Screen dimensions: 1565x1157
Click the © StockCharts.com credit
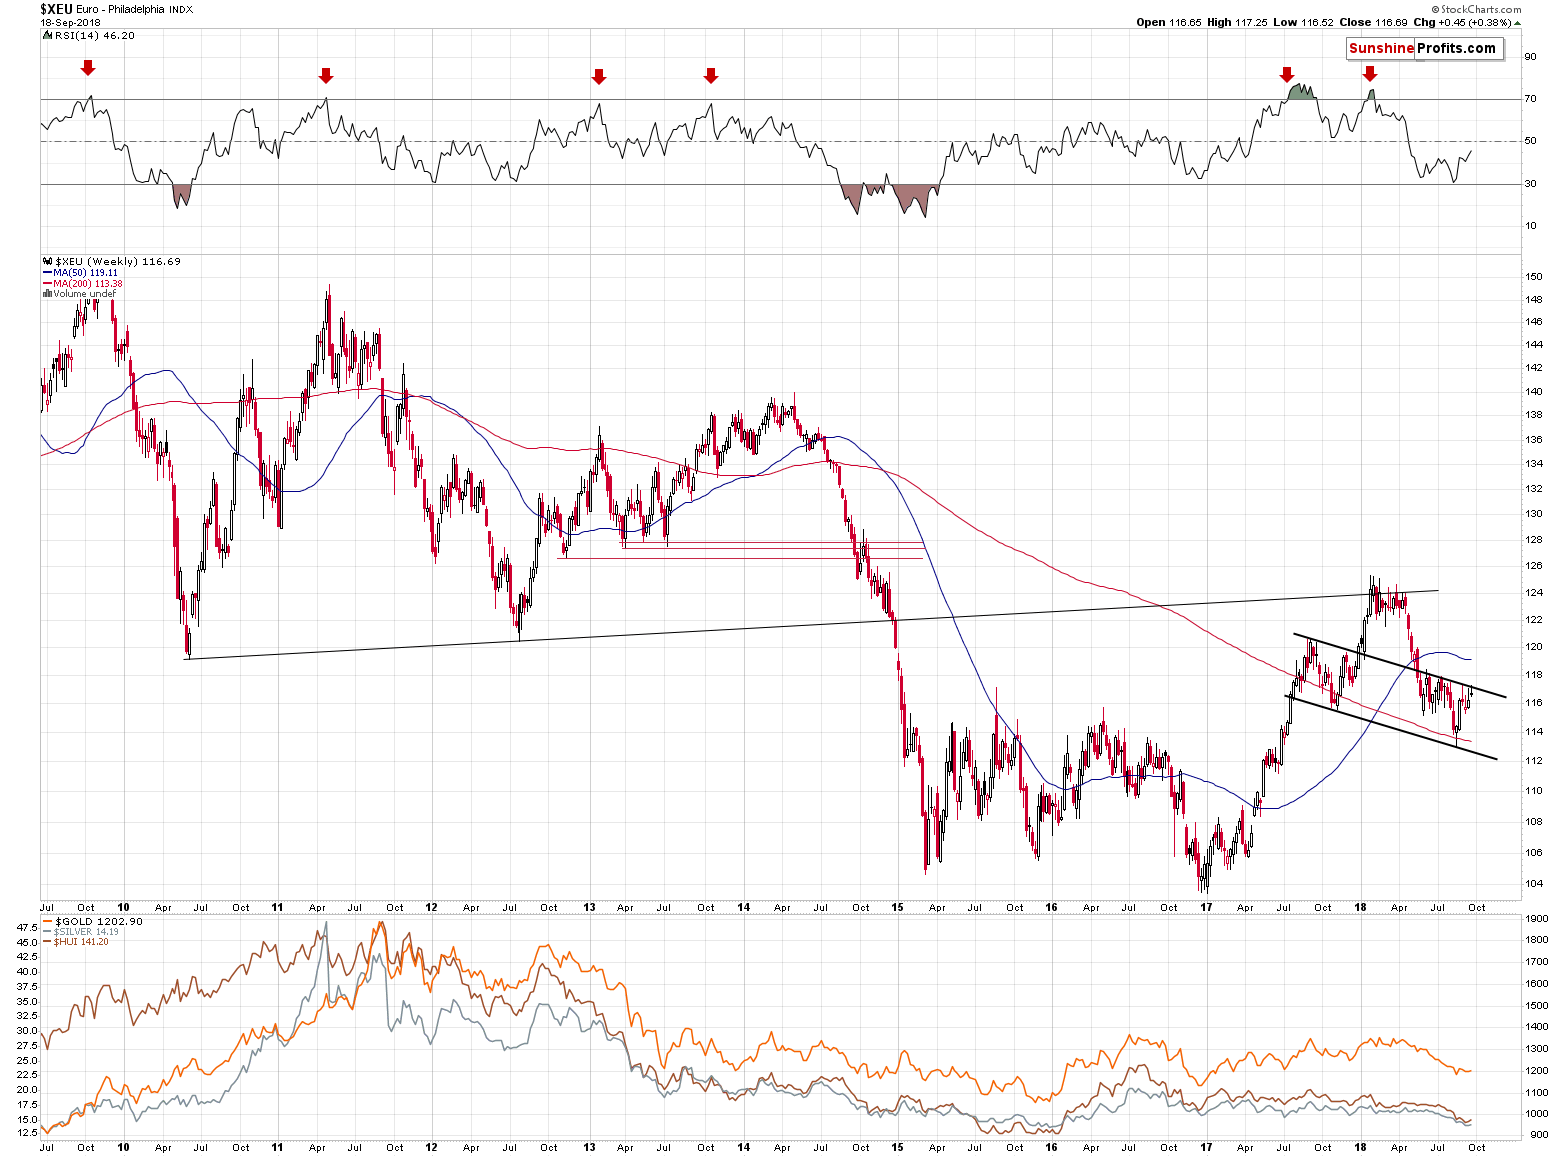[x=1475, y=9]
